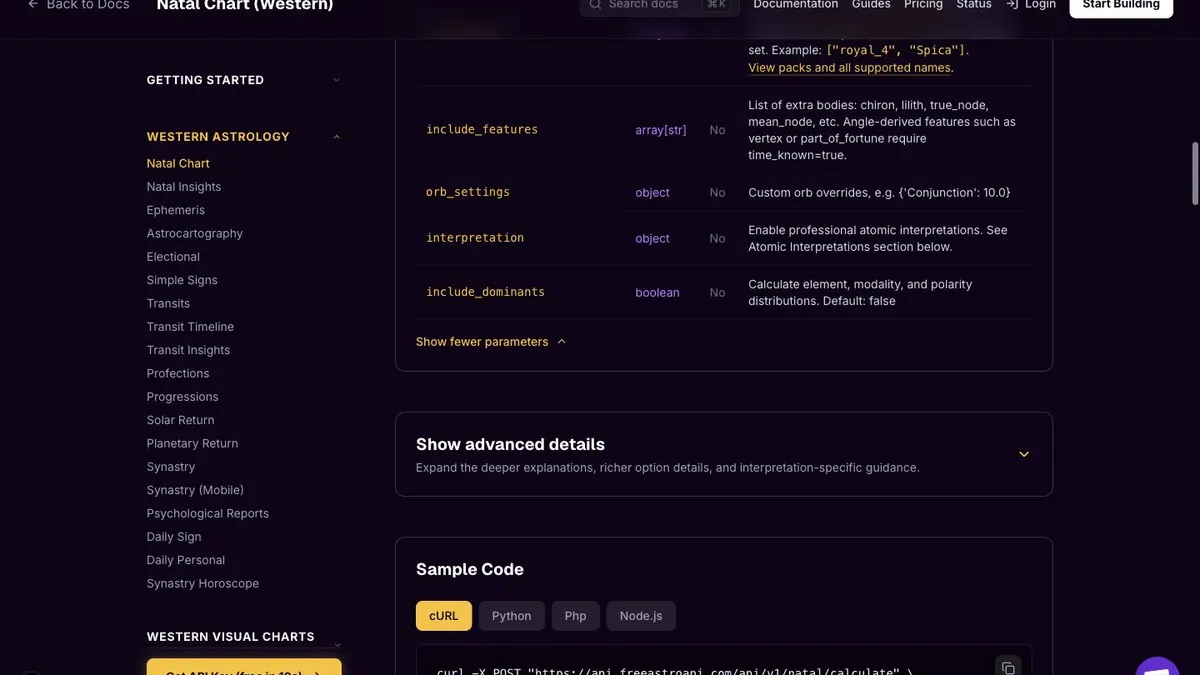Open Synastry Horoscope sidebar item
Screen dimensions: 1200x675
[203, 584]
